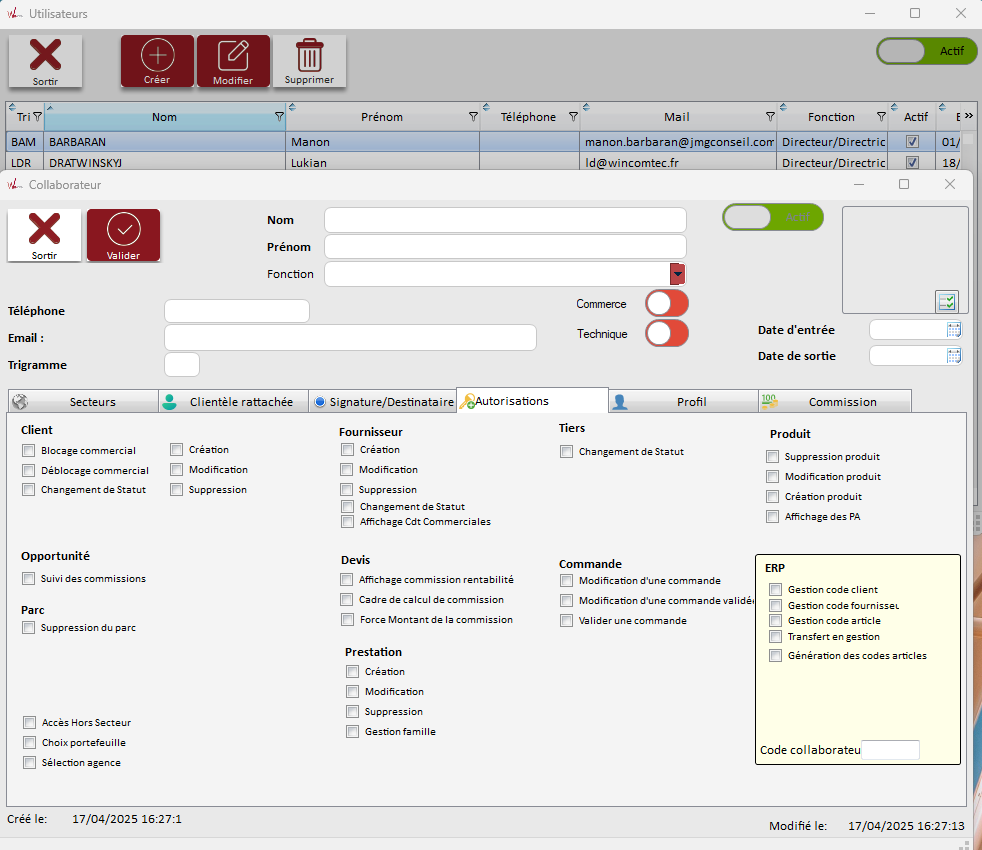Open the Fonction column filter in grid

point(880,117)
